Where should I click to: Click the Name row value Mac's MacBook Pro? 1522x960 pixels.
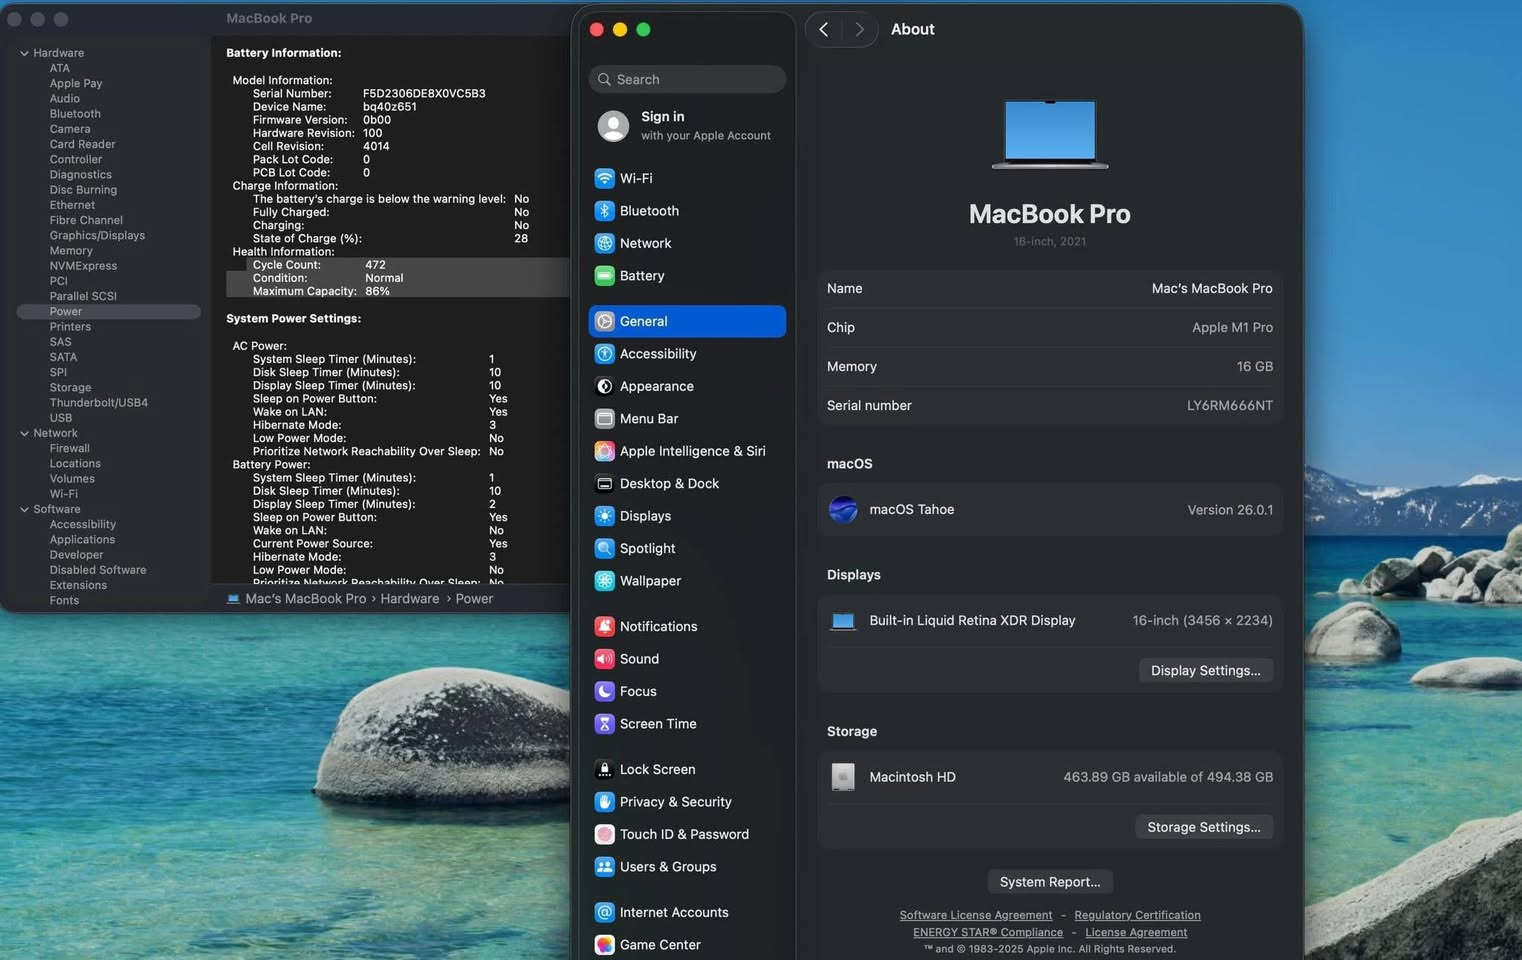(x=1212, y=289)
